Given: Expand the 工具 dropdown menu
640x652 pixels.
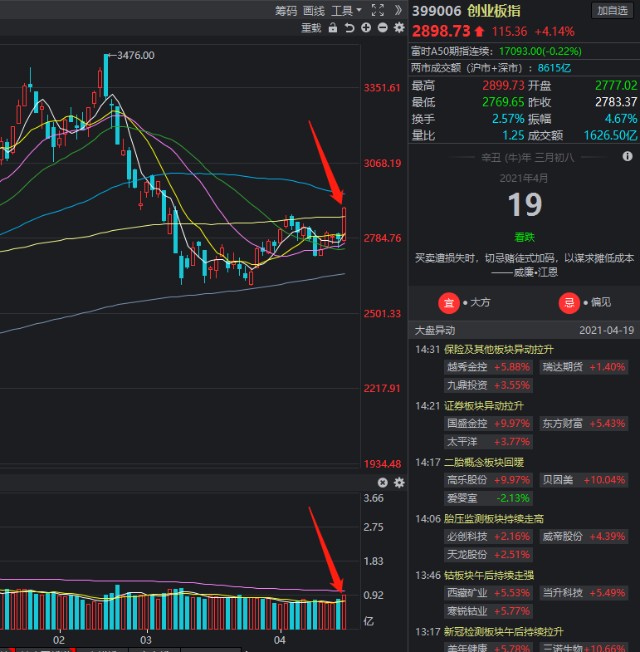Looking at the screenshot, I should [x=346, y=10].
